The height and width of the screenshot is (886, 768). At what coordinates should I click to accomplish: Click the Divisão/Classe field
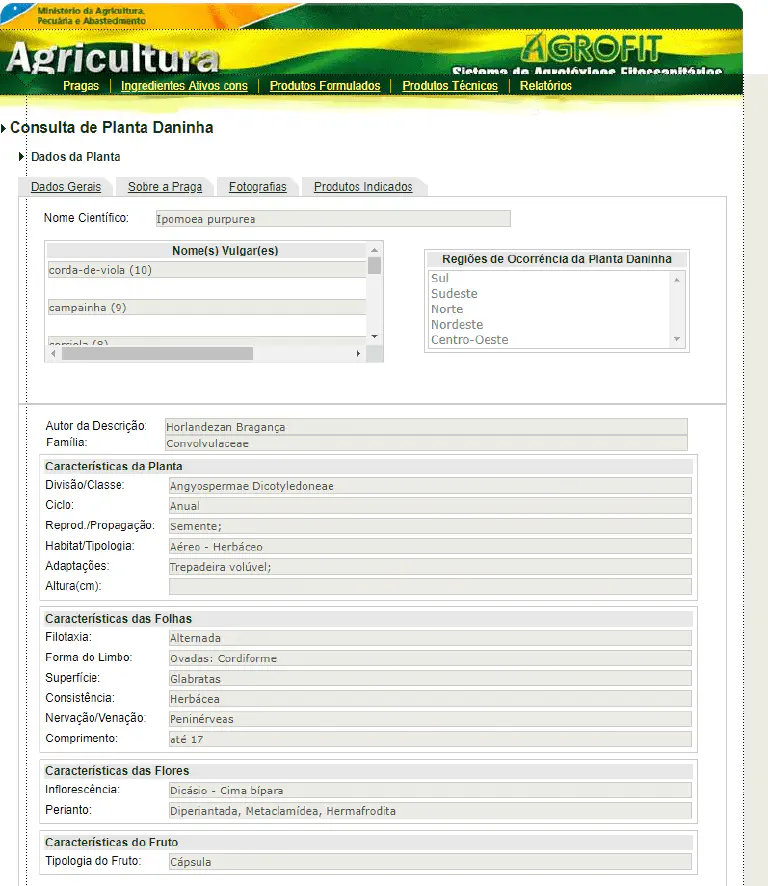click(430, 486)
